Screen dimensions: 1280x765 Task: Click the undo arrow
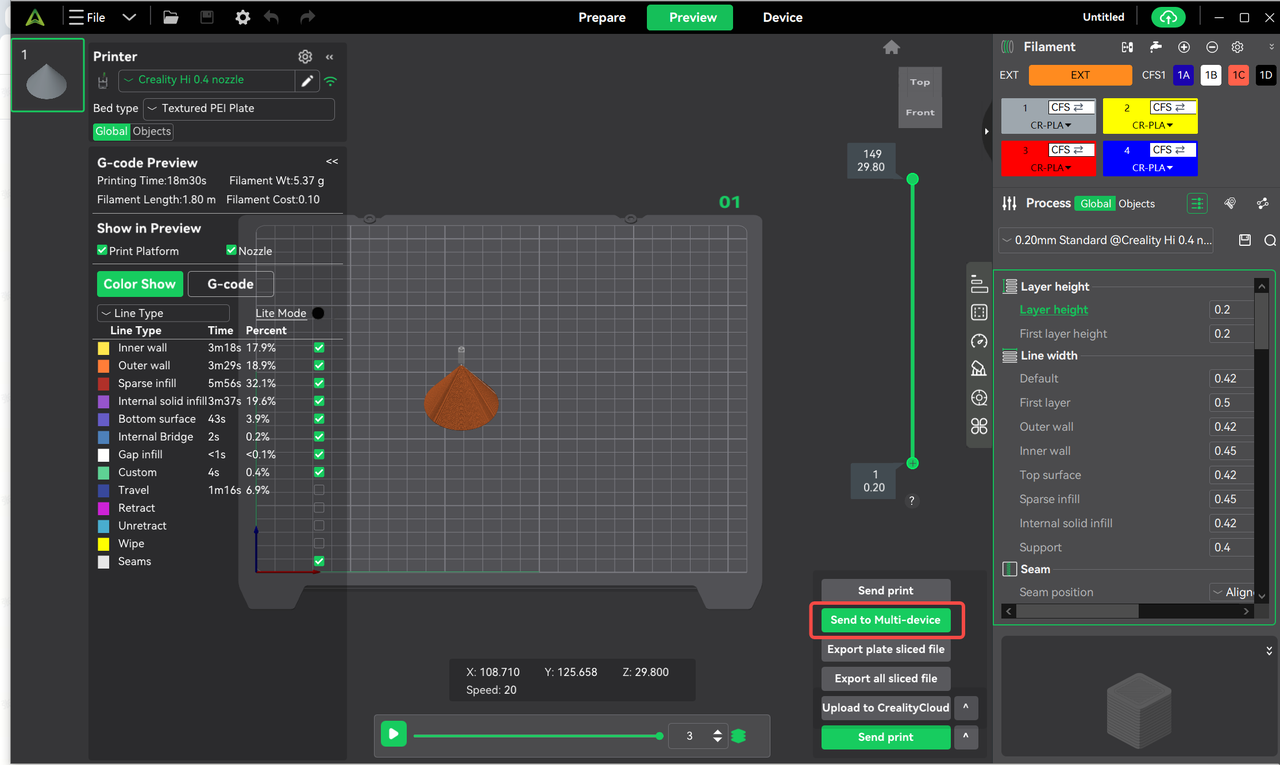pyautogui.click(x=272, y=17)
